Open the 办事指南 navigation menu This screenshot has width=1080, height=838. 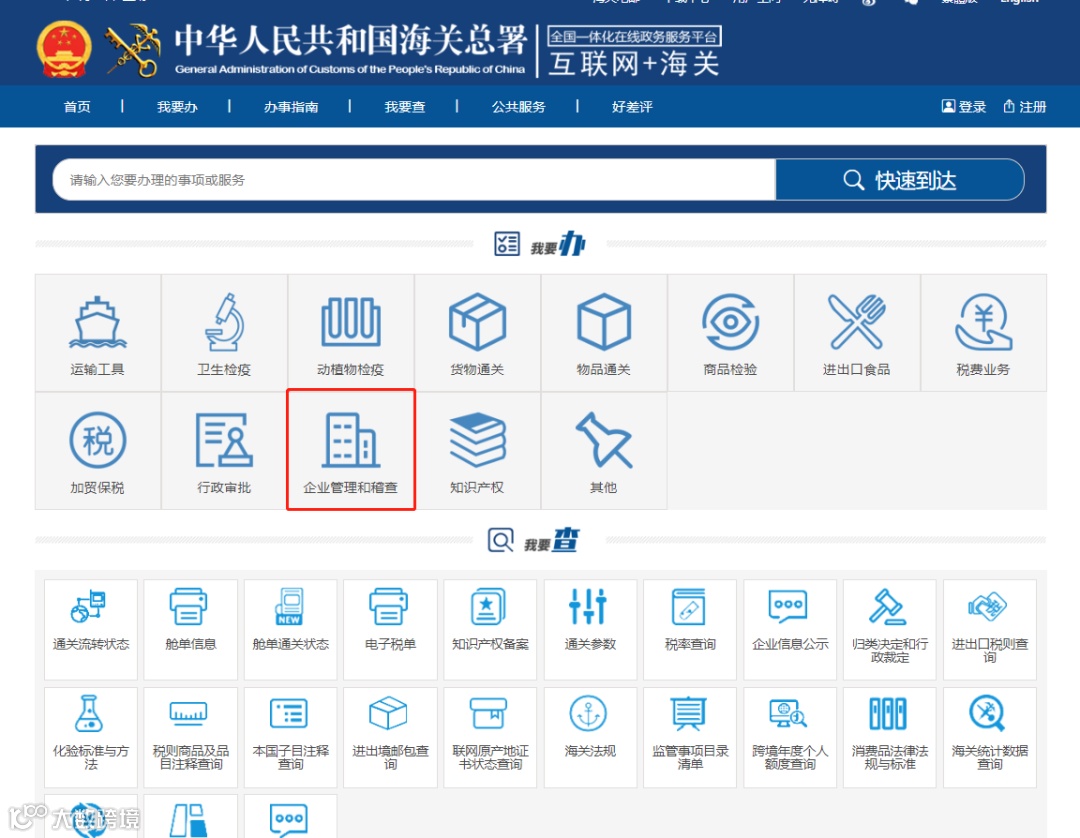click(291, 107)
